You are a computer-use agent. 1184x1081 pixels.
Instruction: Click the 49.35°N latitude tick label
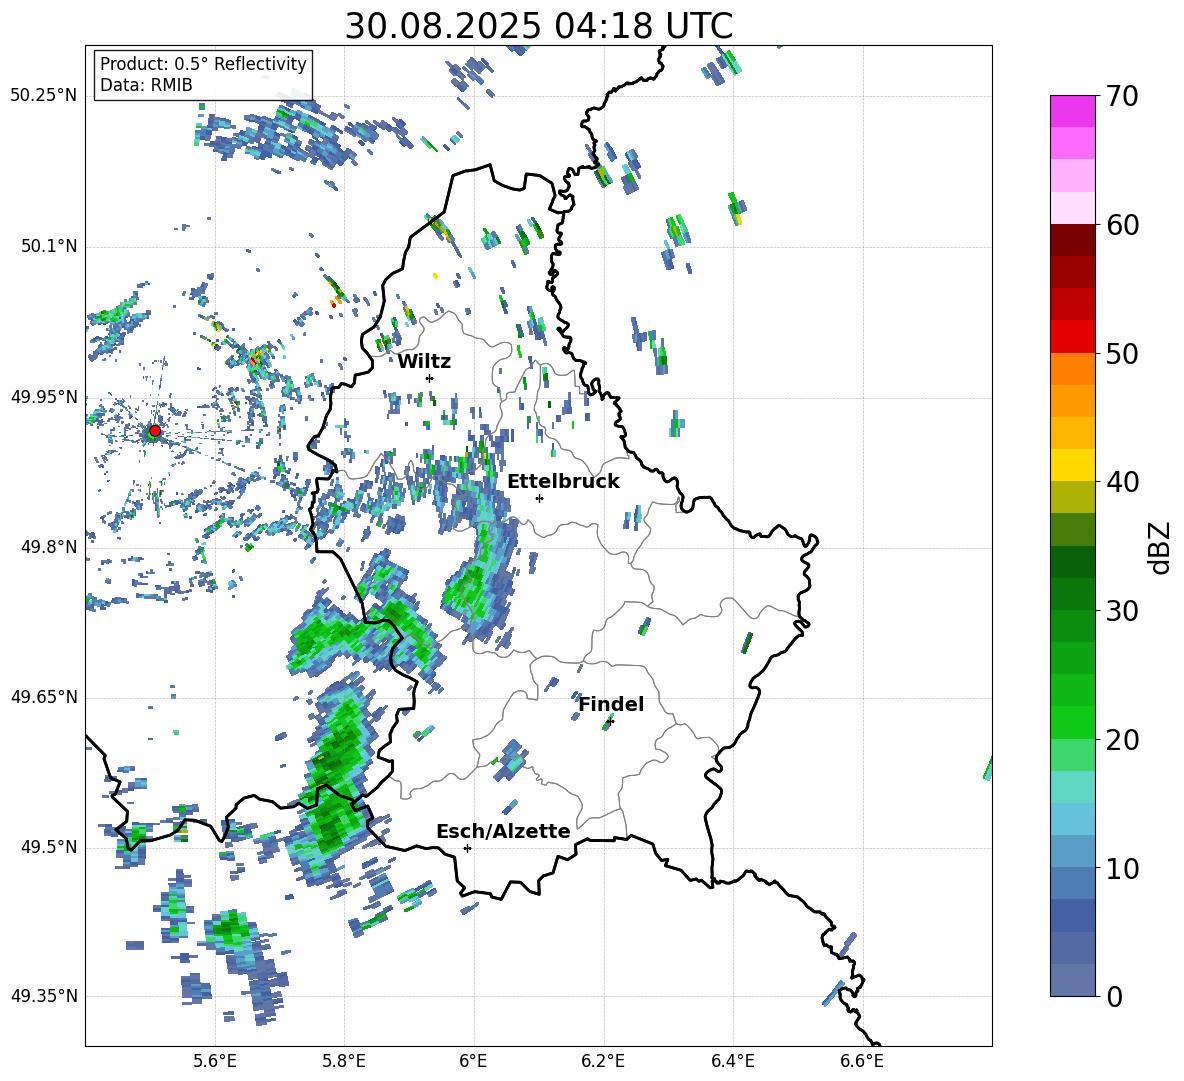coord(43,996)
